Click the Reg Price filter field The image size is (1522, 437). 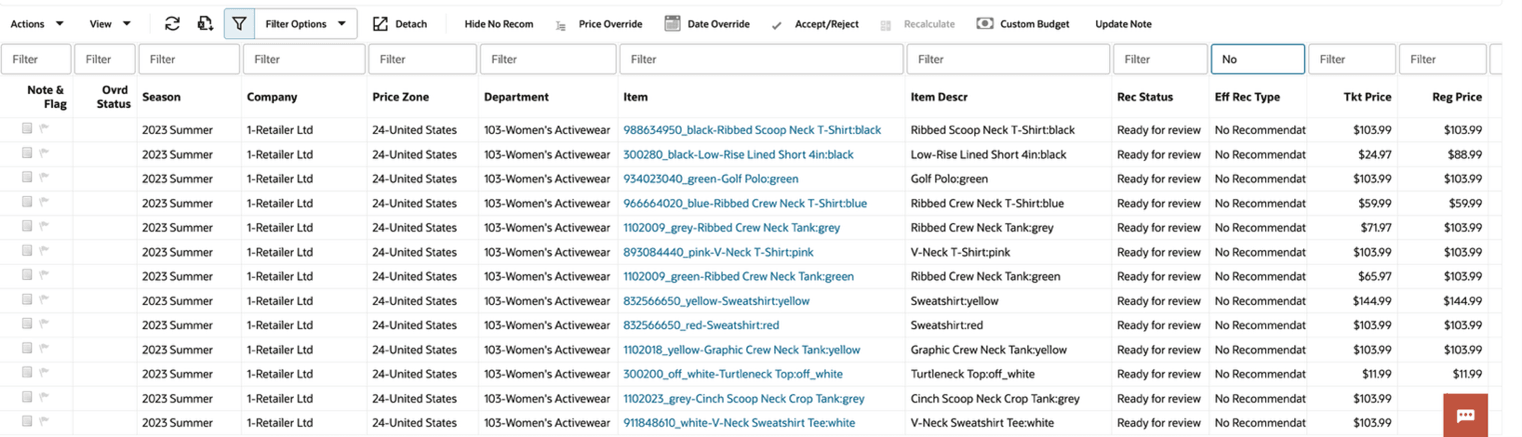pos(1442,59)
